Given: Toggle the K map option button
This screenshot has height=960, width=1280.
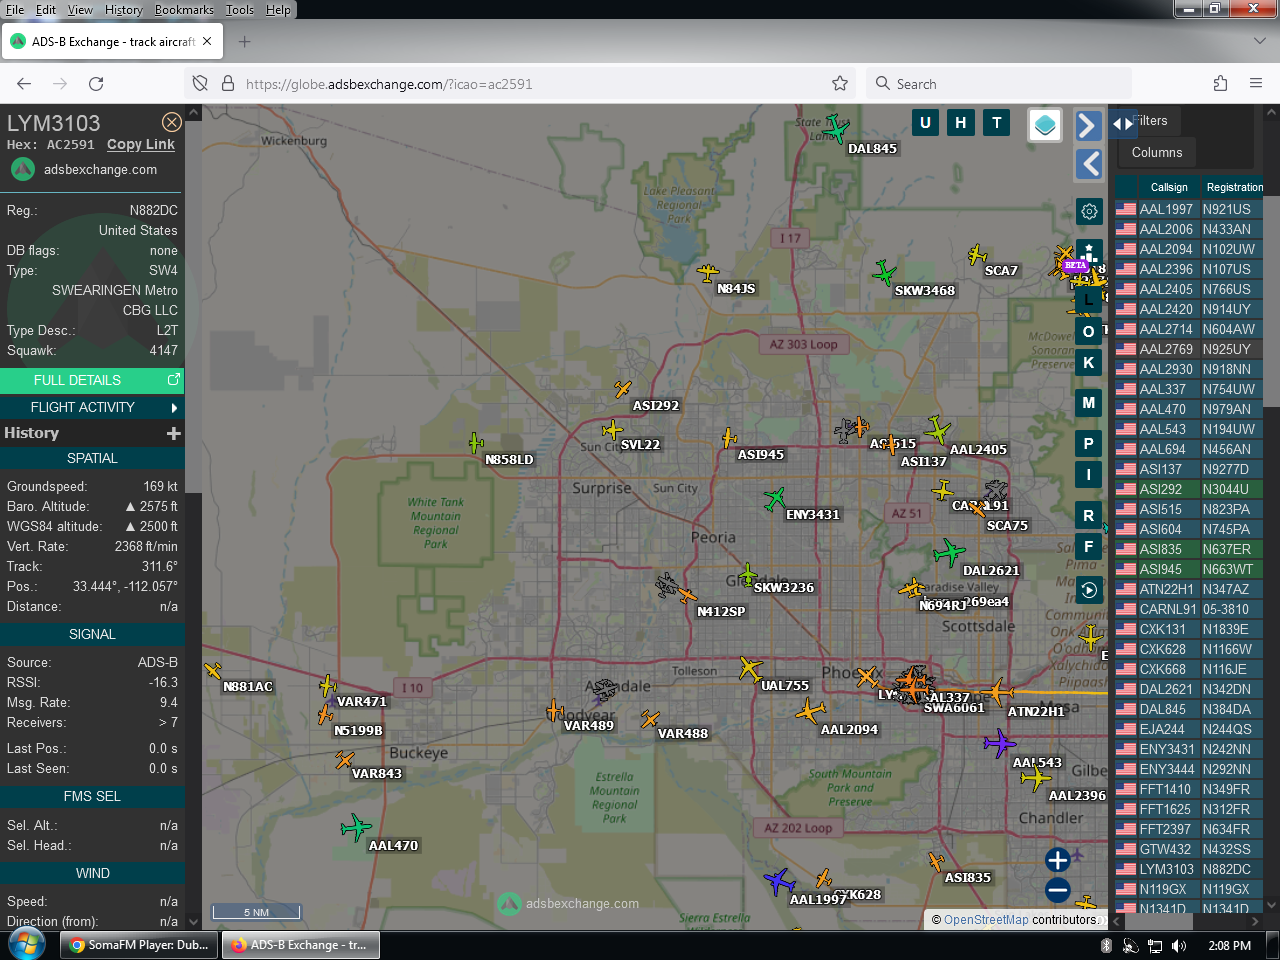Looking at the screenshot, I should tap(1089, 363).
